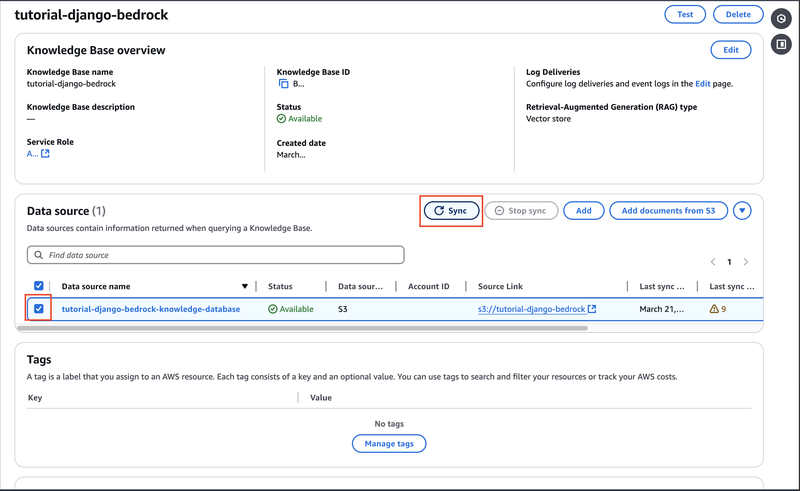Toggle the side panel icon on right
The height and width of the screenshot is (491, 800).
coord(781,44)
